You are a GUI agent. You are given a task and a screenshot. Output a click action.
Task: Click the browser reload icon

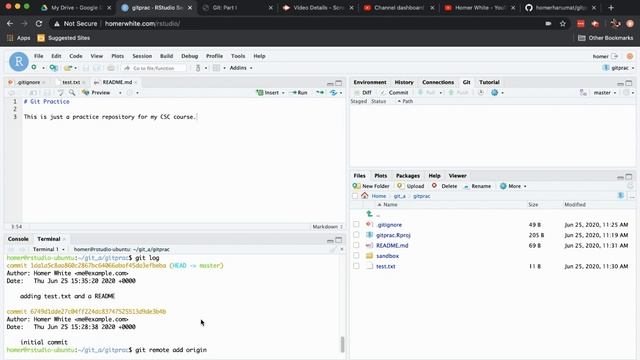pyautogui.click(x=39, y=24)
